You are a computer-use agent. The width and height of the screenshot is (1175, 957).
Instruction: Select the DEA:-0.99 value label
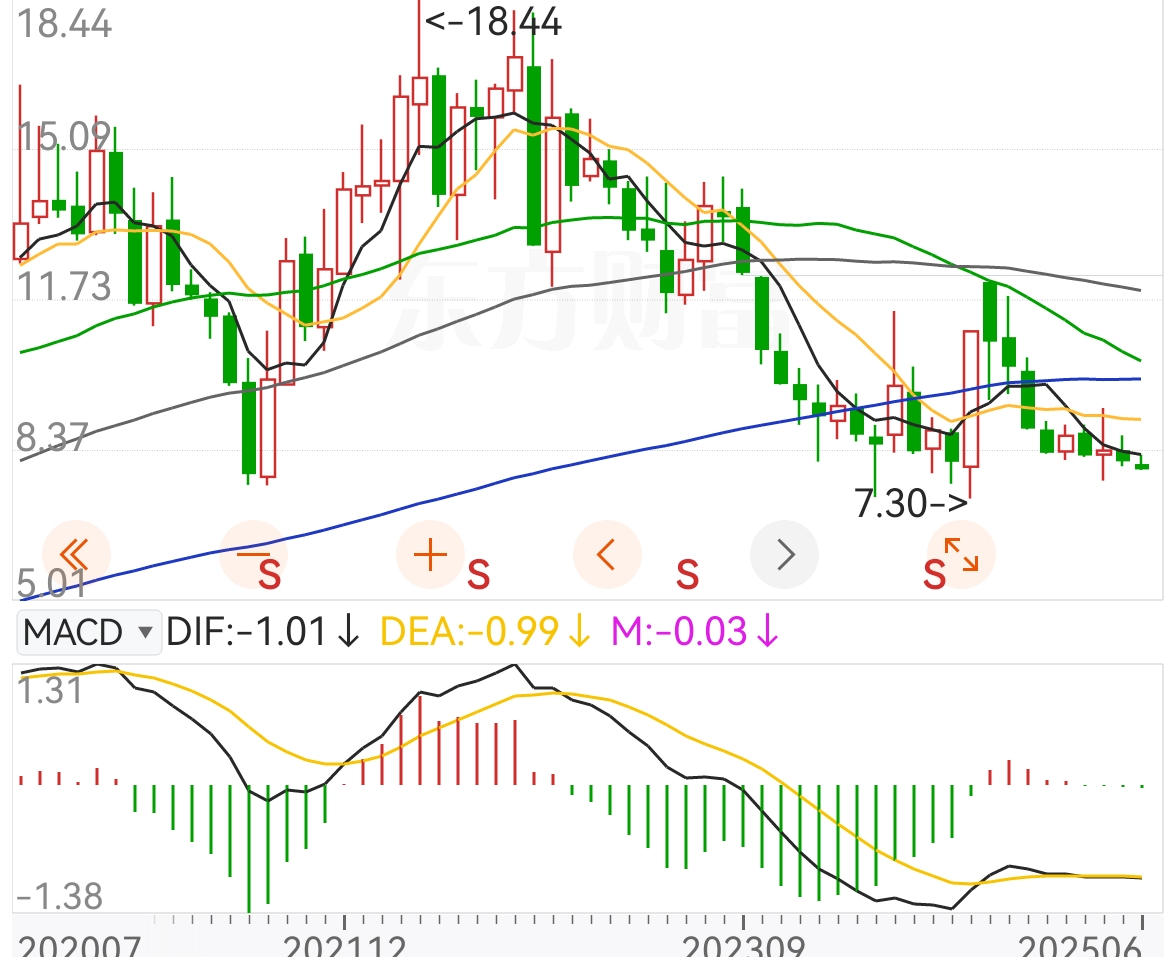[486, 632]
